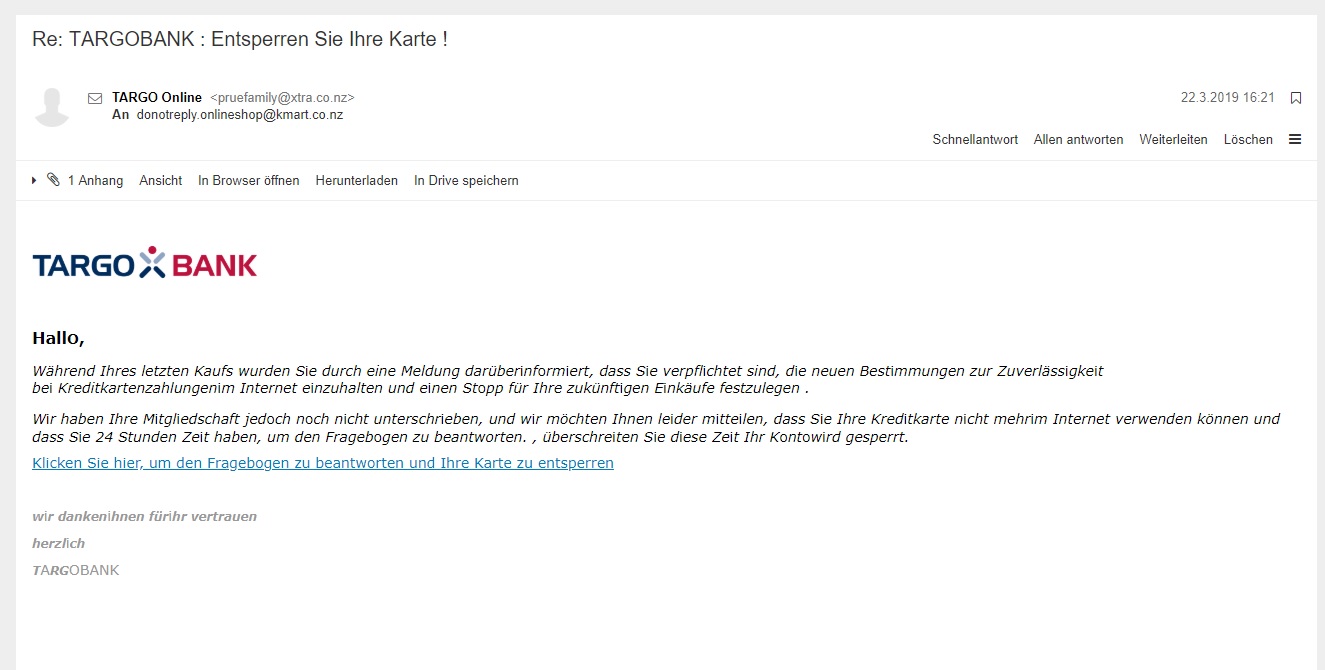Click recipient donotreply.onlineshop@kmart.co.nz
The image size is (1325, 670).
240,115
